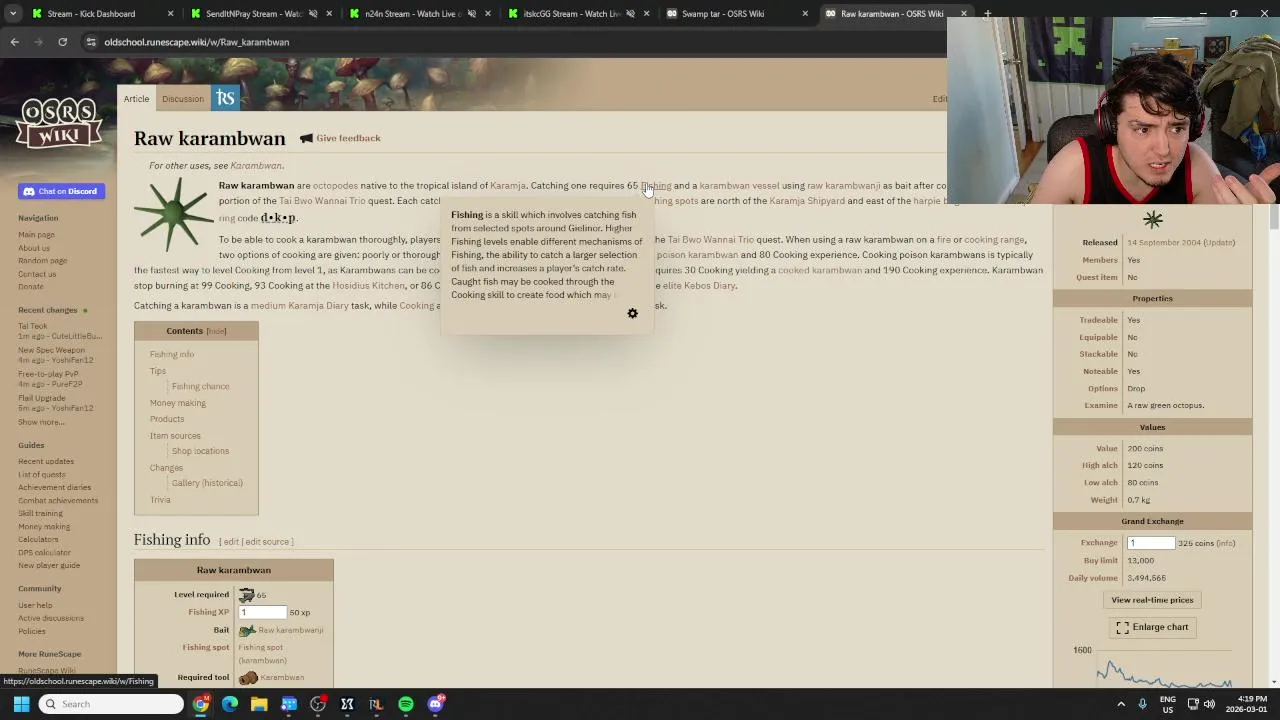Click the Give feedback megaphone icon

pyautogui.click(x=306, y=138)
